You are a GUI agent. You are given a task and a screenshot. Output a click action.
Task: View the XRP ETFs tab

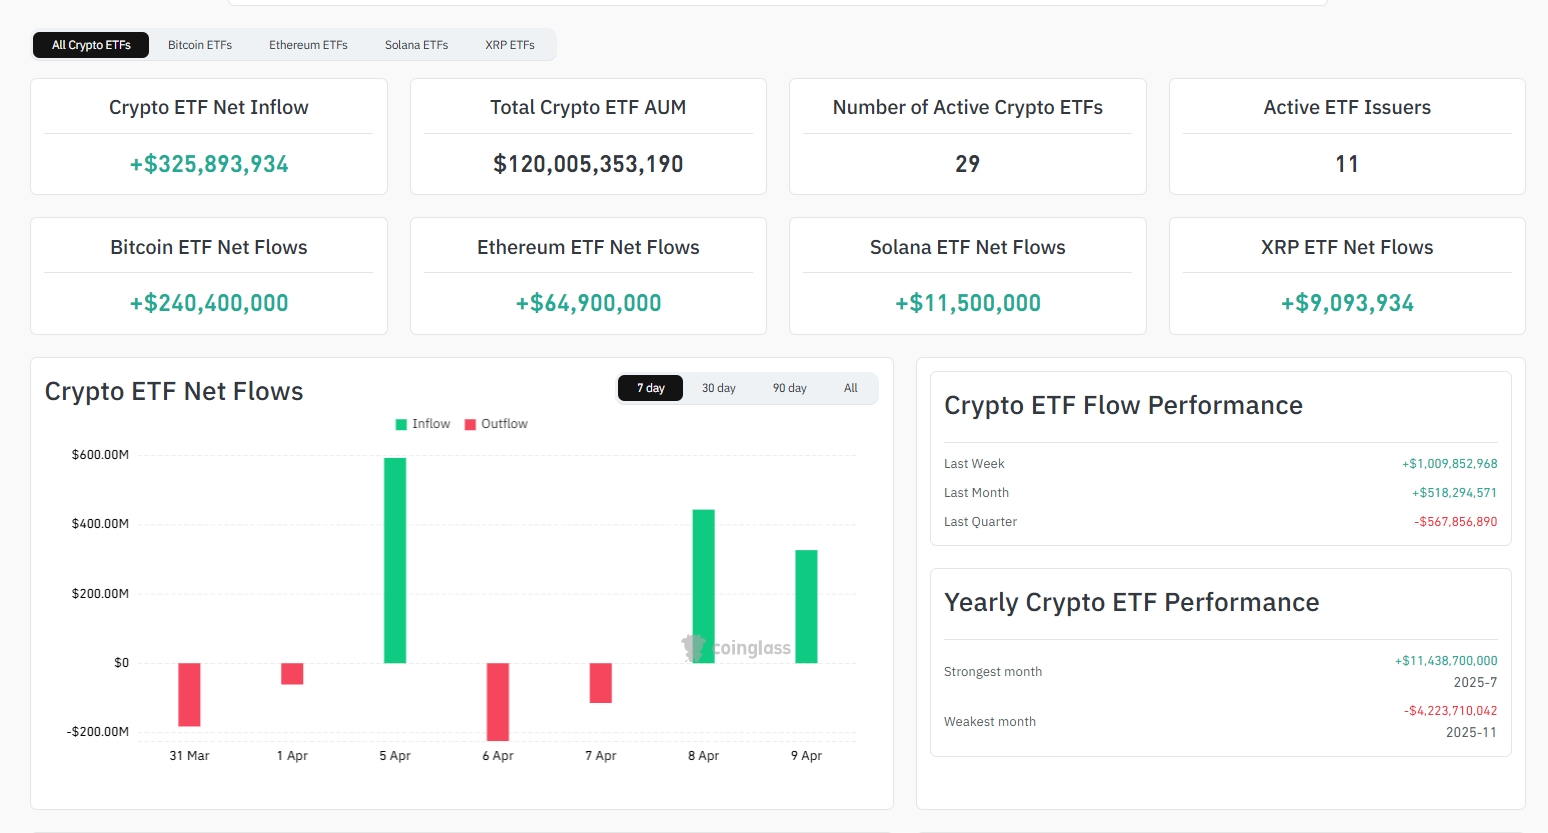[510, 44]
